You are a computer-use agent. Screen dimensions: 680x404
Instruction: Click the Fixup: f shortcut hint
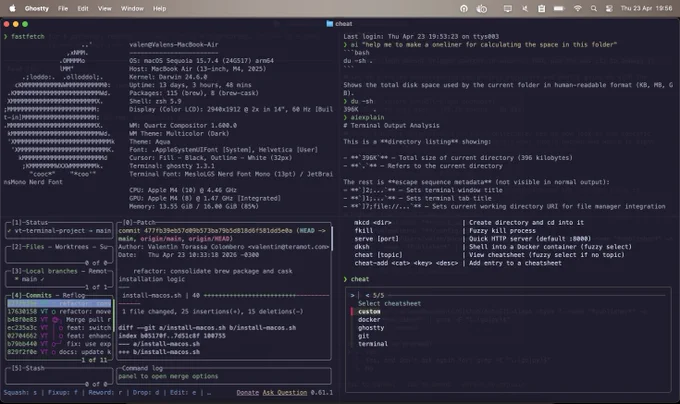tap(62, 392)
